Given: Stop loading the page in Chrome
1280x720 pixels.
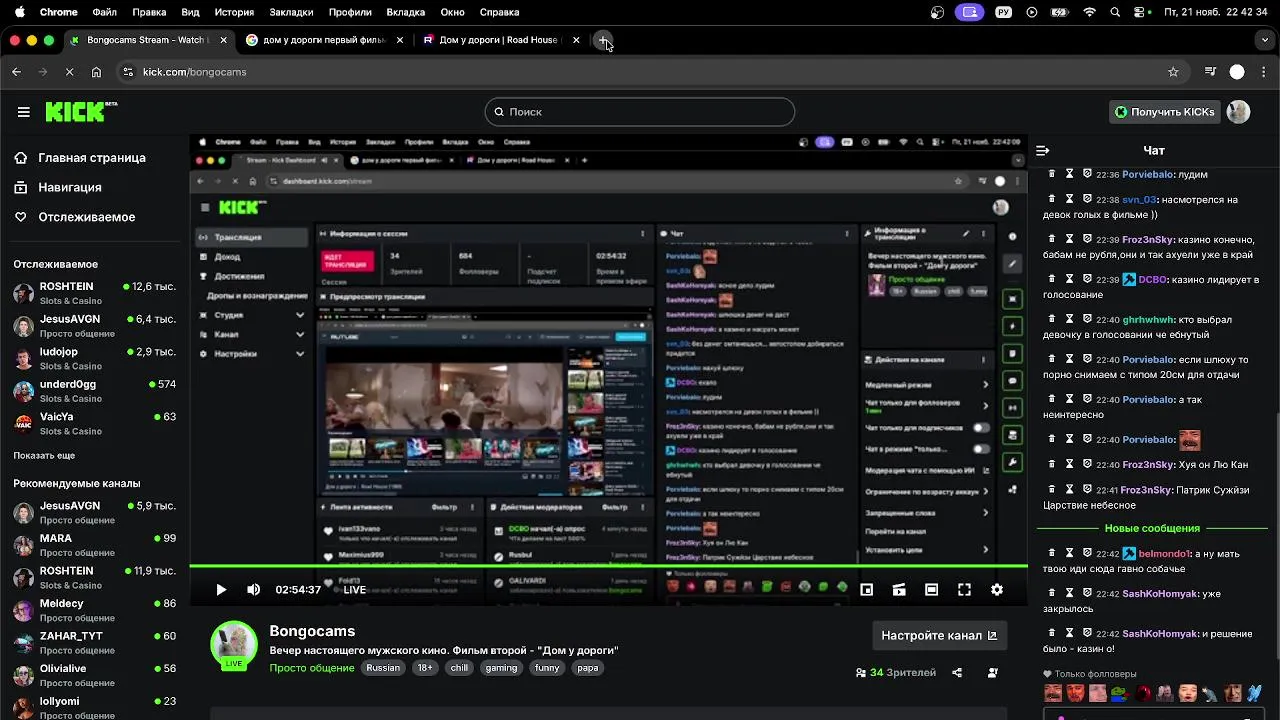Looking at the screenshot, I should pyautogui.click(x=69, y=72).
